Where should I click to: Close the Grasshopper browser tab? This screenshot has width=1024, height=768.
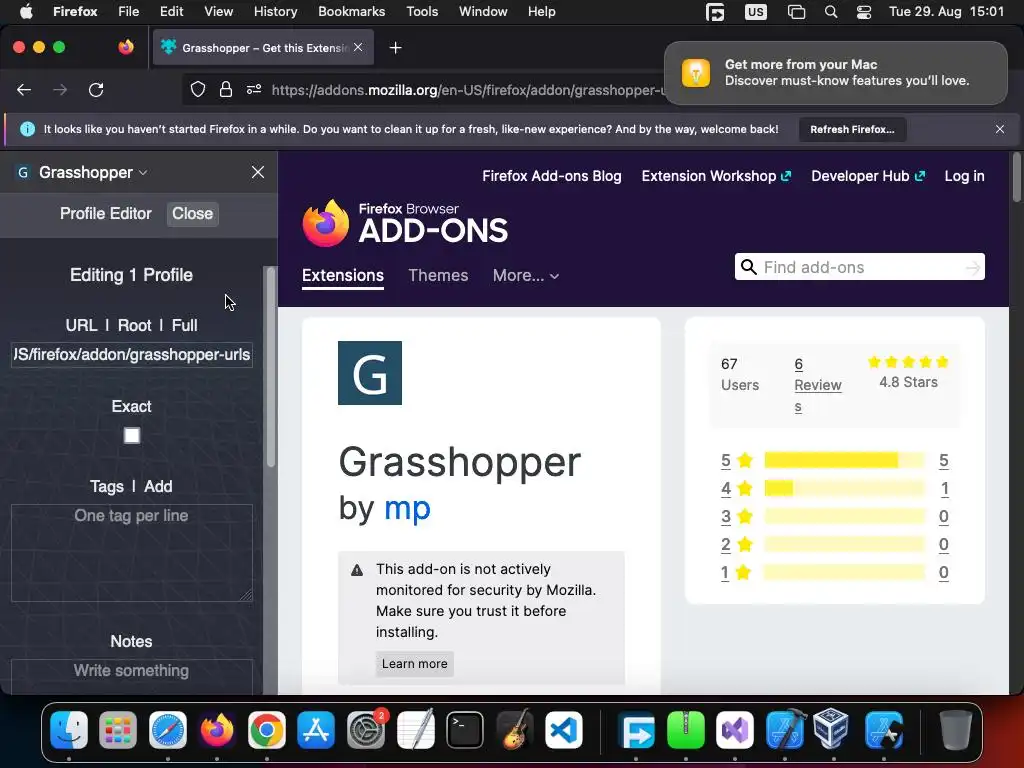pos(358,47)
